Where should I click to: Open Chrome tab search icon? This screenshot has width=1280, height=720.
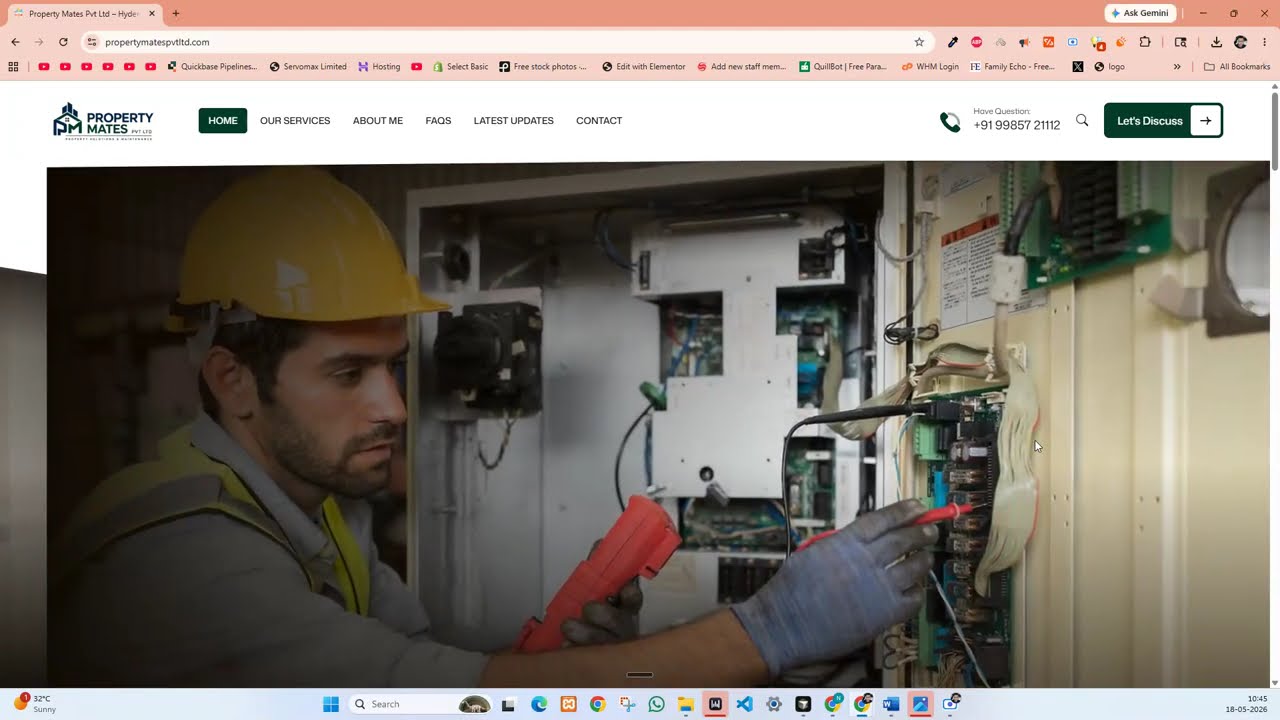1181,42
